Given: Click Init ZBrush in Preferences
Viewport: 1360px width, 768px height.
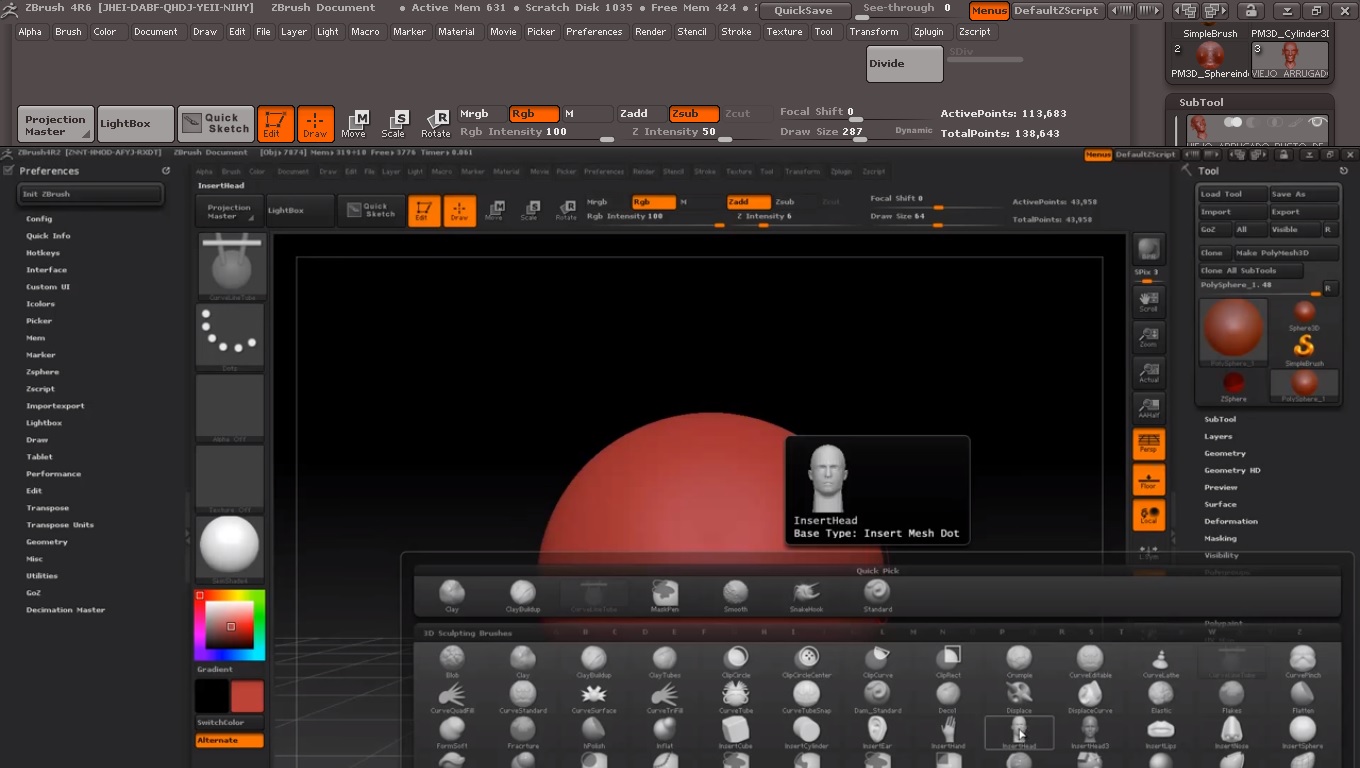Looking at the screenshot, I should 90,194.
